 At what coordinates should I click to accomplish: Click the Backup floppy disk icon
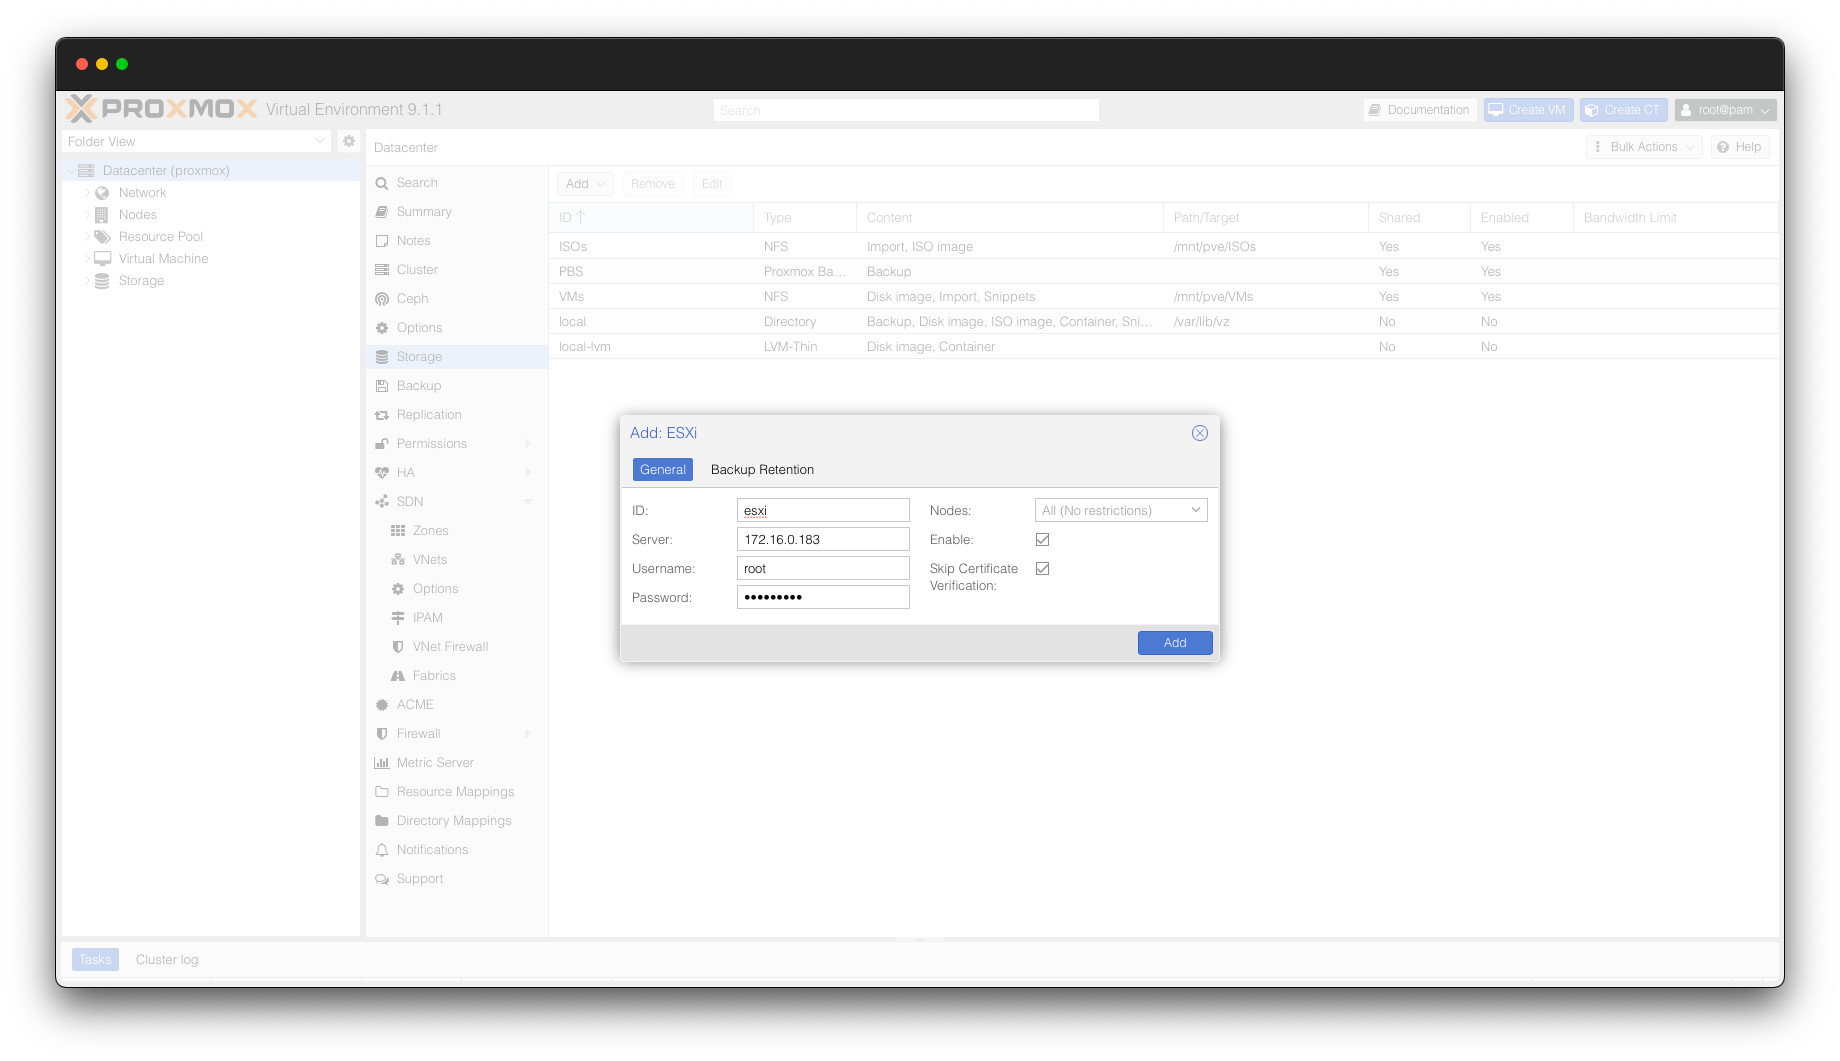382,386
